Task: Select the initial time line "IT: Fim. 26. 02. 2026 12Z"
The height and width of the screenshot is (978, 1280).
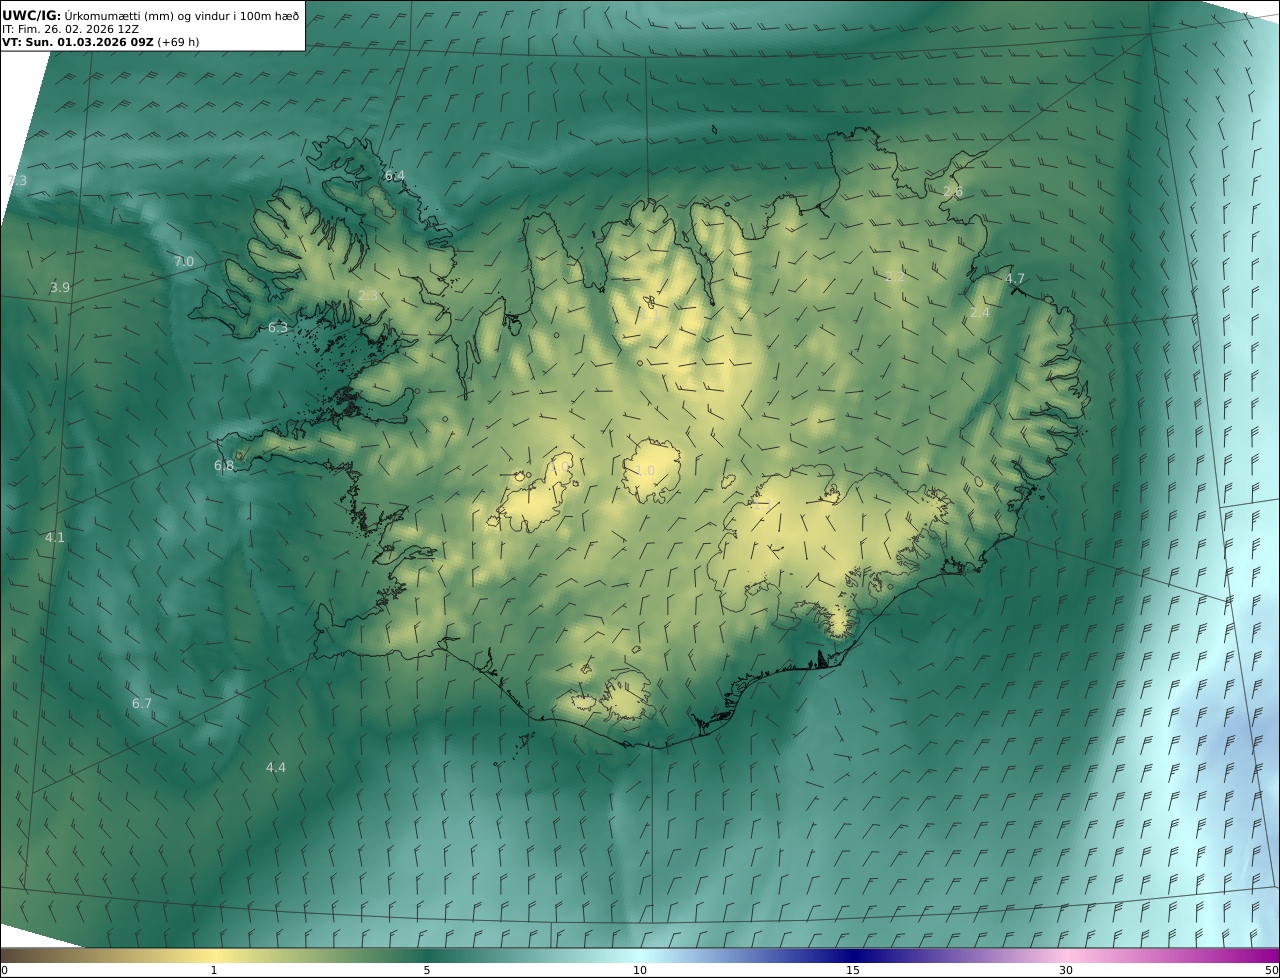Action: click(70, 29)
